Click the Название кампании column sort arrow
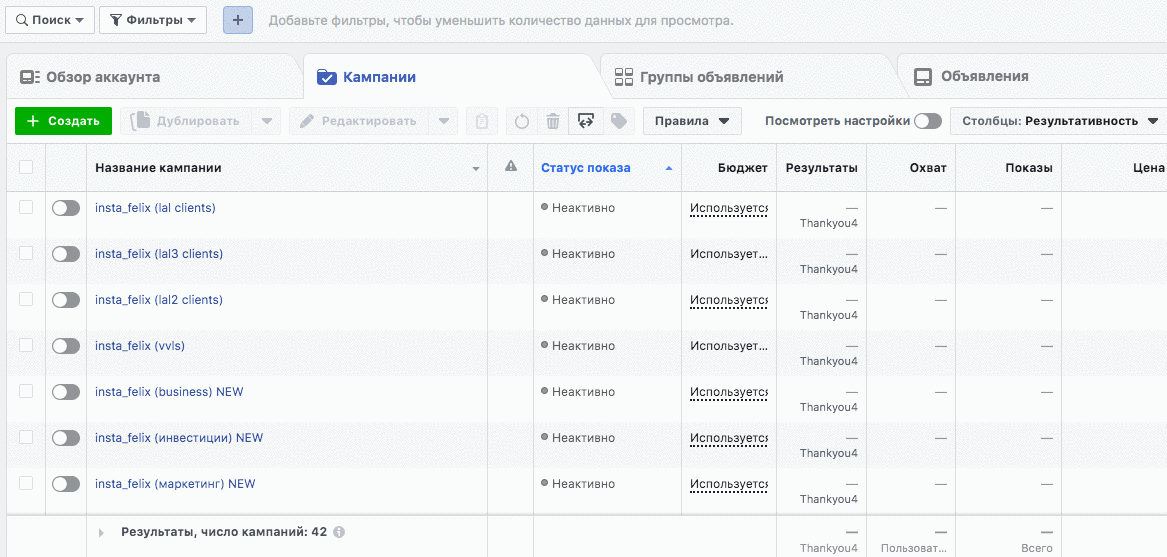 pos(476,169)
